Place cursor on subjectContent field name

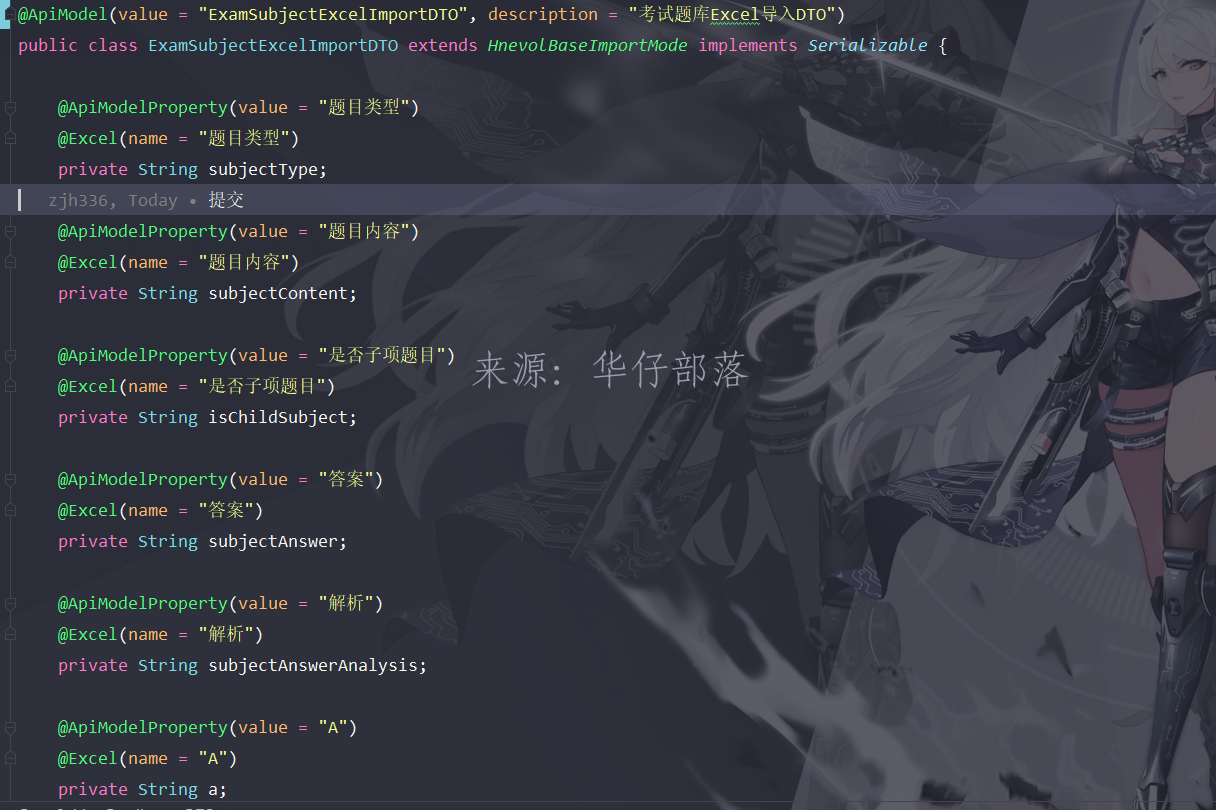coord(277,294)
